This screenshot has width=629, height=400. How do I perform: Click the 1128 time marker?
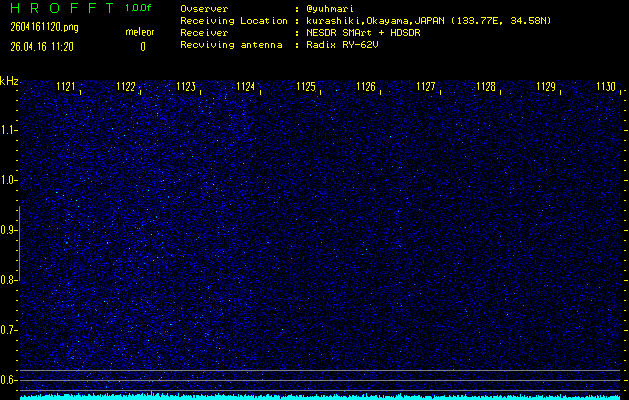[x=486, y=87]
